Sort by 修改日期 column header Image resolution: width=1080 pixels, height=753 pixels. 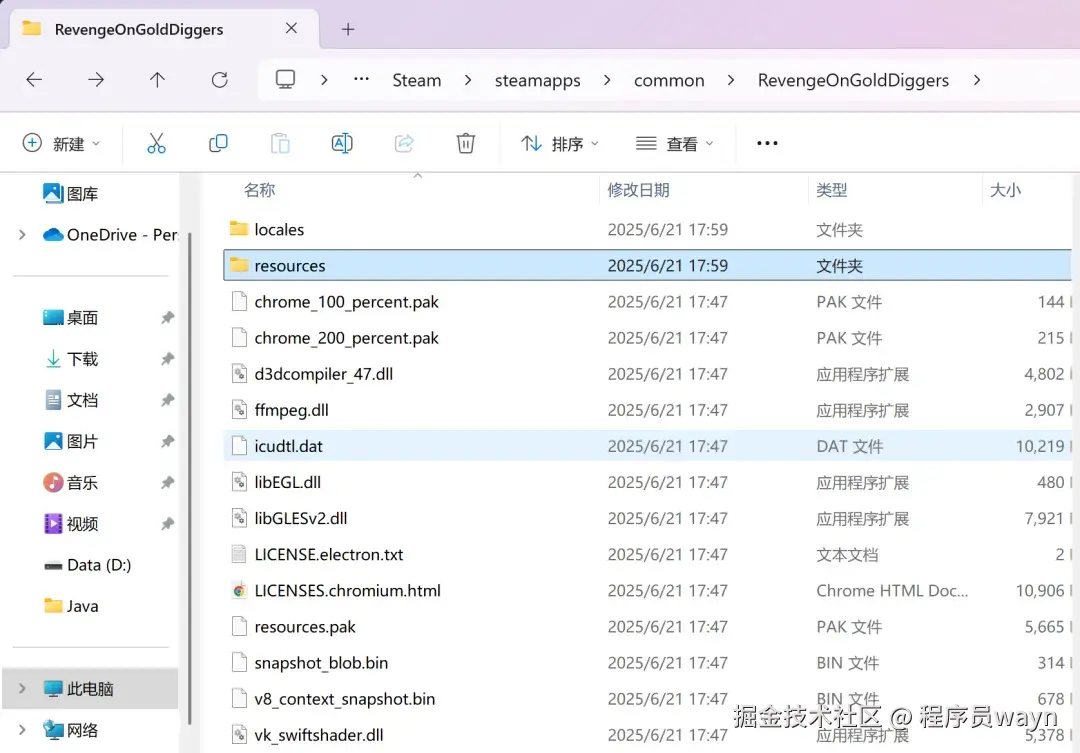click(x=638, y=190)
